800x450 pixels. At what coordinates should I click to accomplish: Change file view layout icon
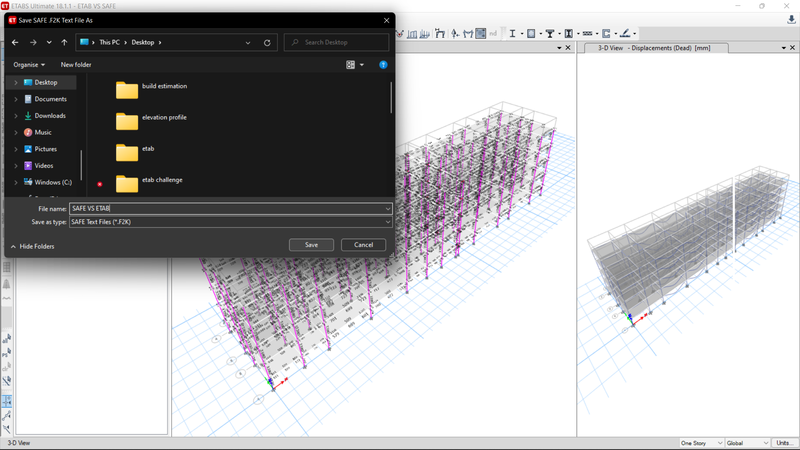[x=351, y=65]
